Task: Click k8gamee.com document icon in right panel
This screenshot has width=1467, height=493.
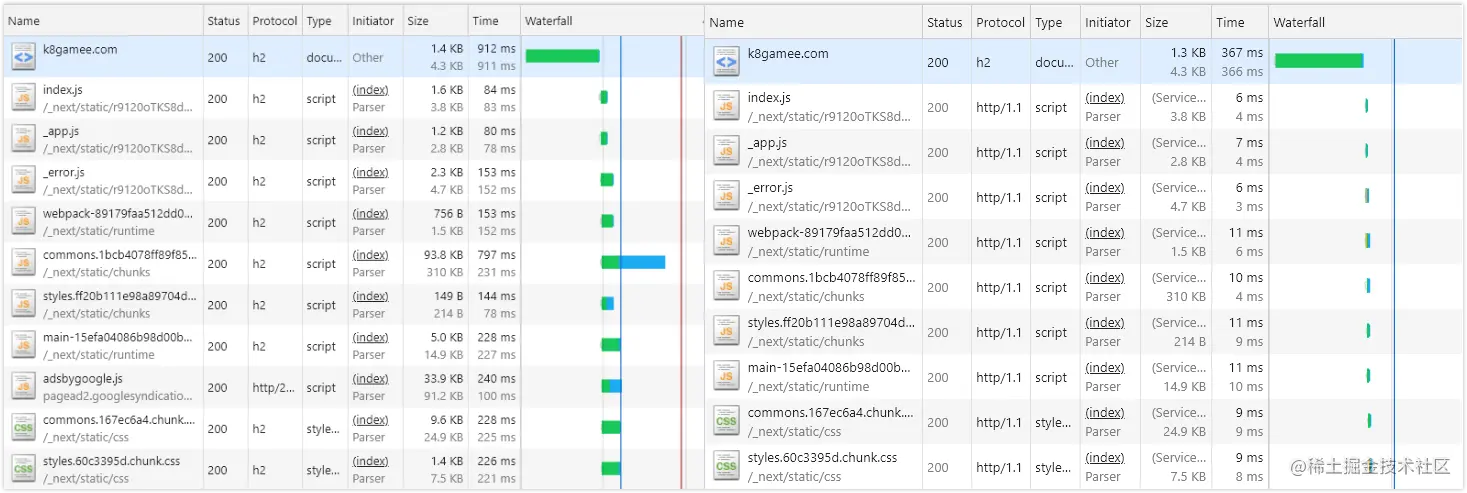Action: tap(726, 63)
